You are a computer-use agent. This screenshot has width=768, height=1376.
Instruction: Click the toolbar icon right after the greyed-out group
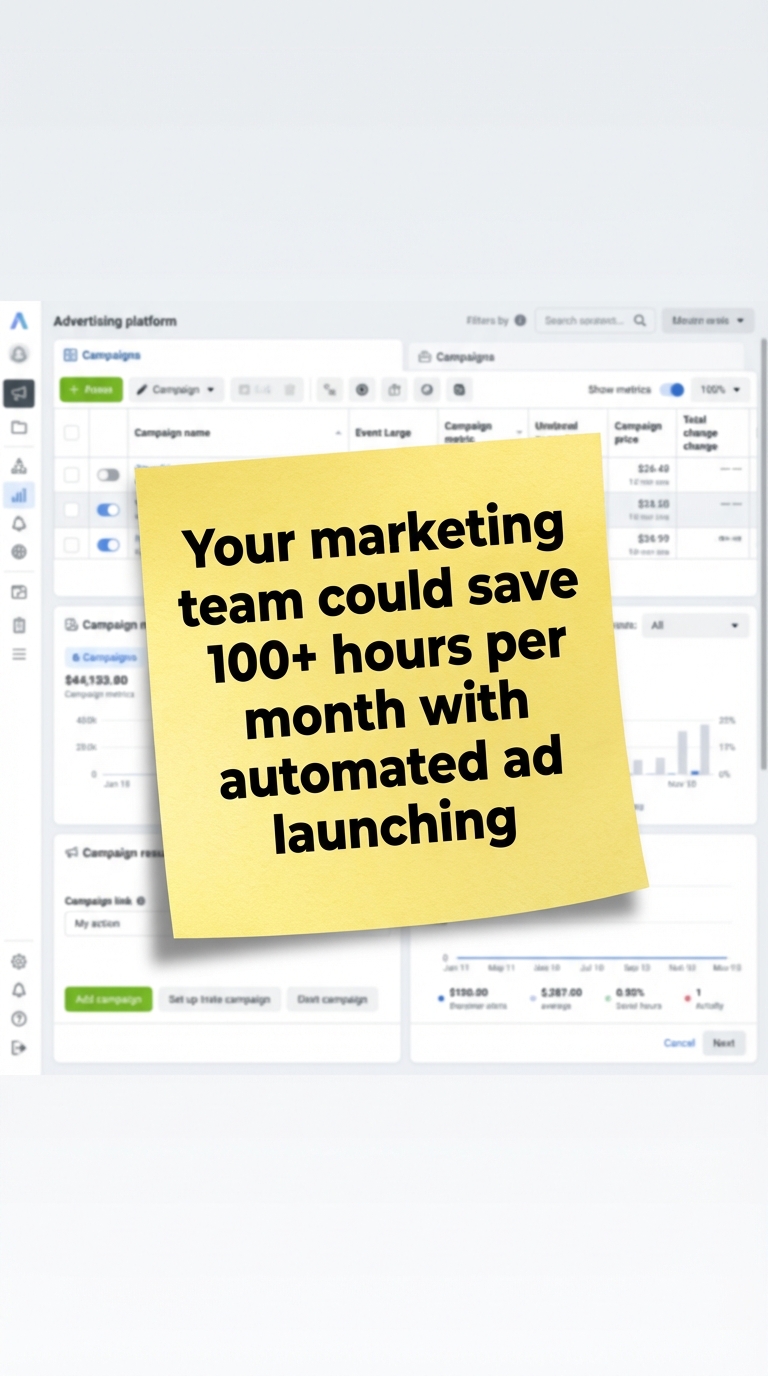tap(330, 390)
